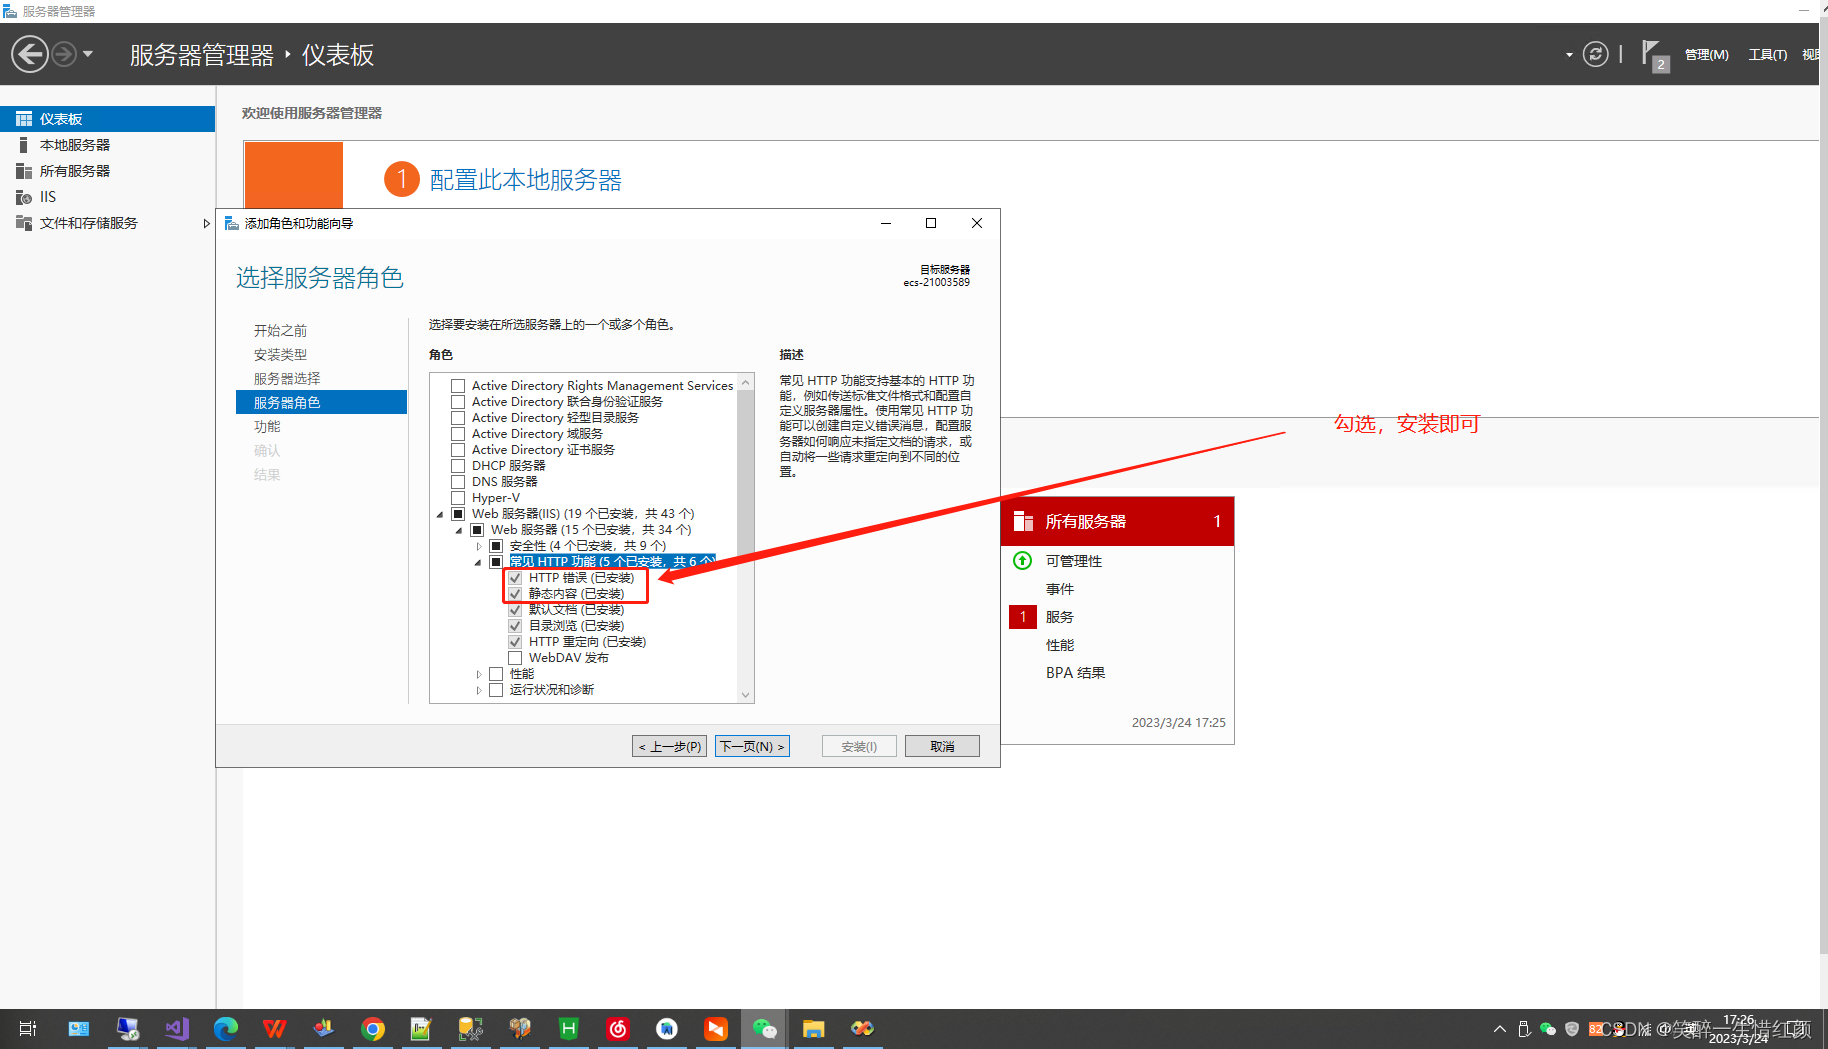Expand the 安全性 tree node
Screen dimensions: 1828x1049
pos(478,547)
